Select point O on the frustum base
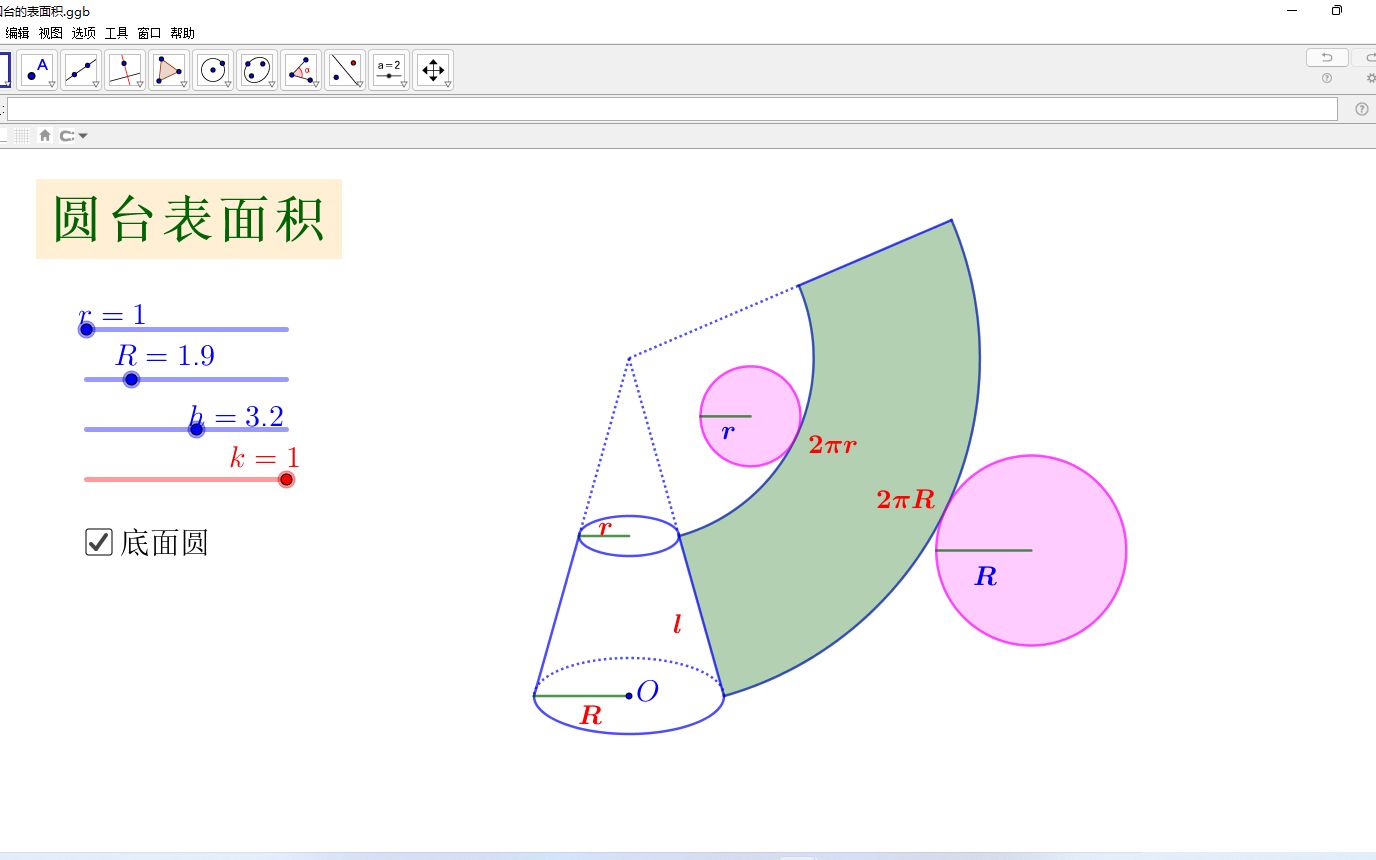 [629, 695]
